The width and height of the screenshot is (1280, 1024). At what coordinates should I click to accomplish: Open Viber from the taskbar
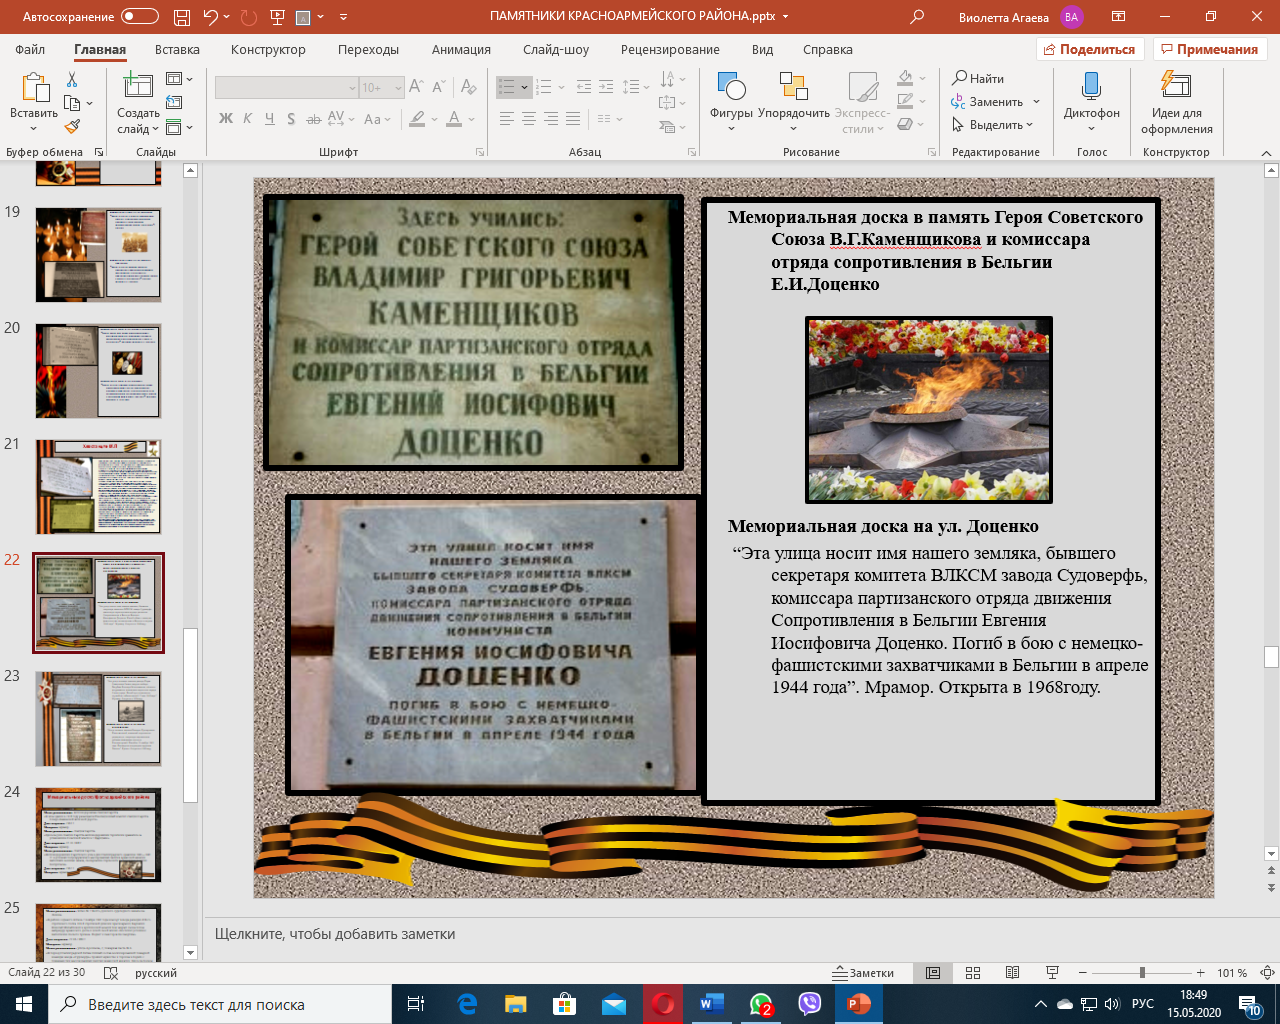pos(809,1004)
